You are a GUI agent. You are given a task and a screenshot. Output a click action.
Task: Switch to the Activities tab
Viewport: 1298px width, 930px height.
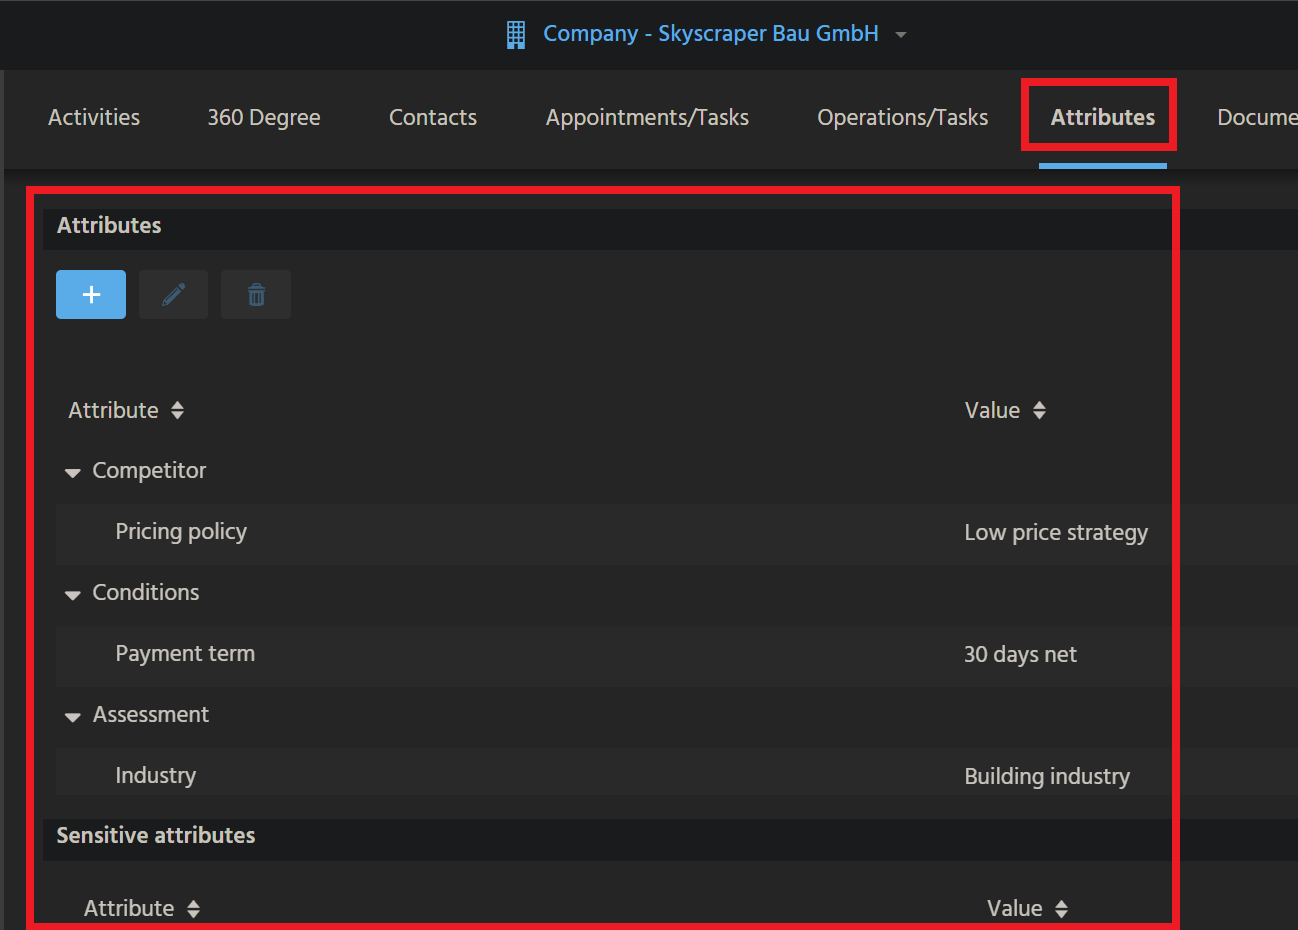click(x=93, y=117)
